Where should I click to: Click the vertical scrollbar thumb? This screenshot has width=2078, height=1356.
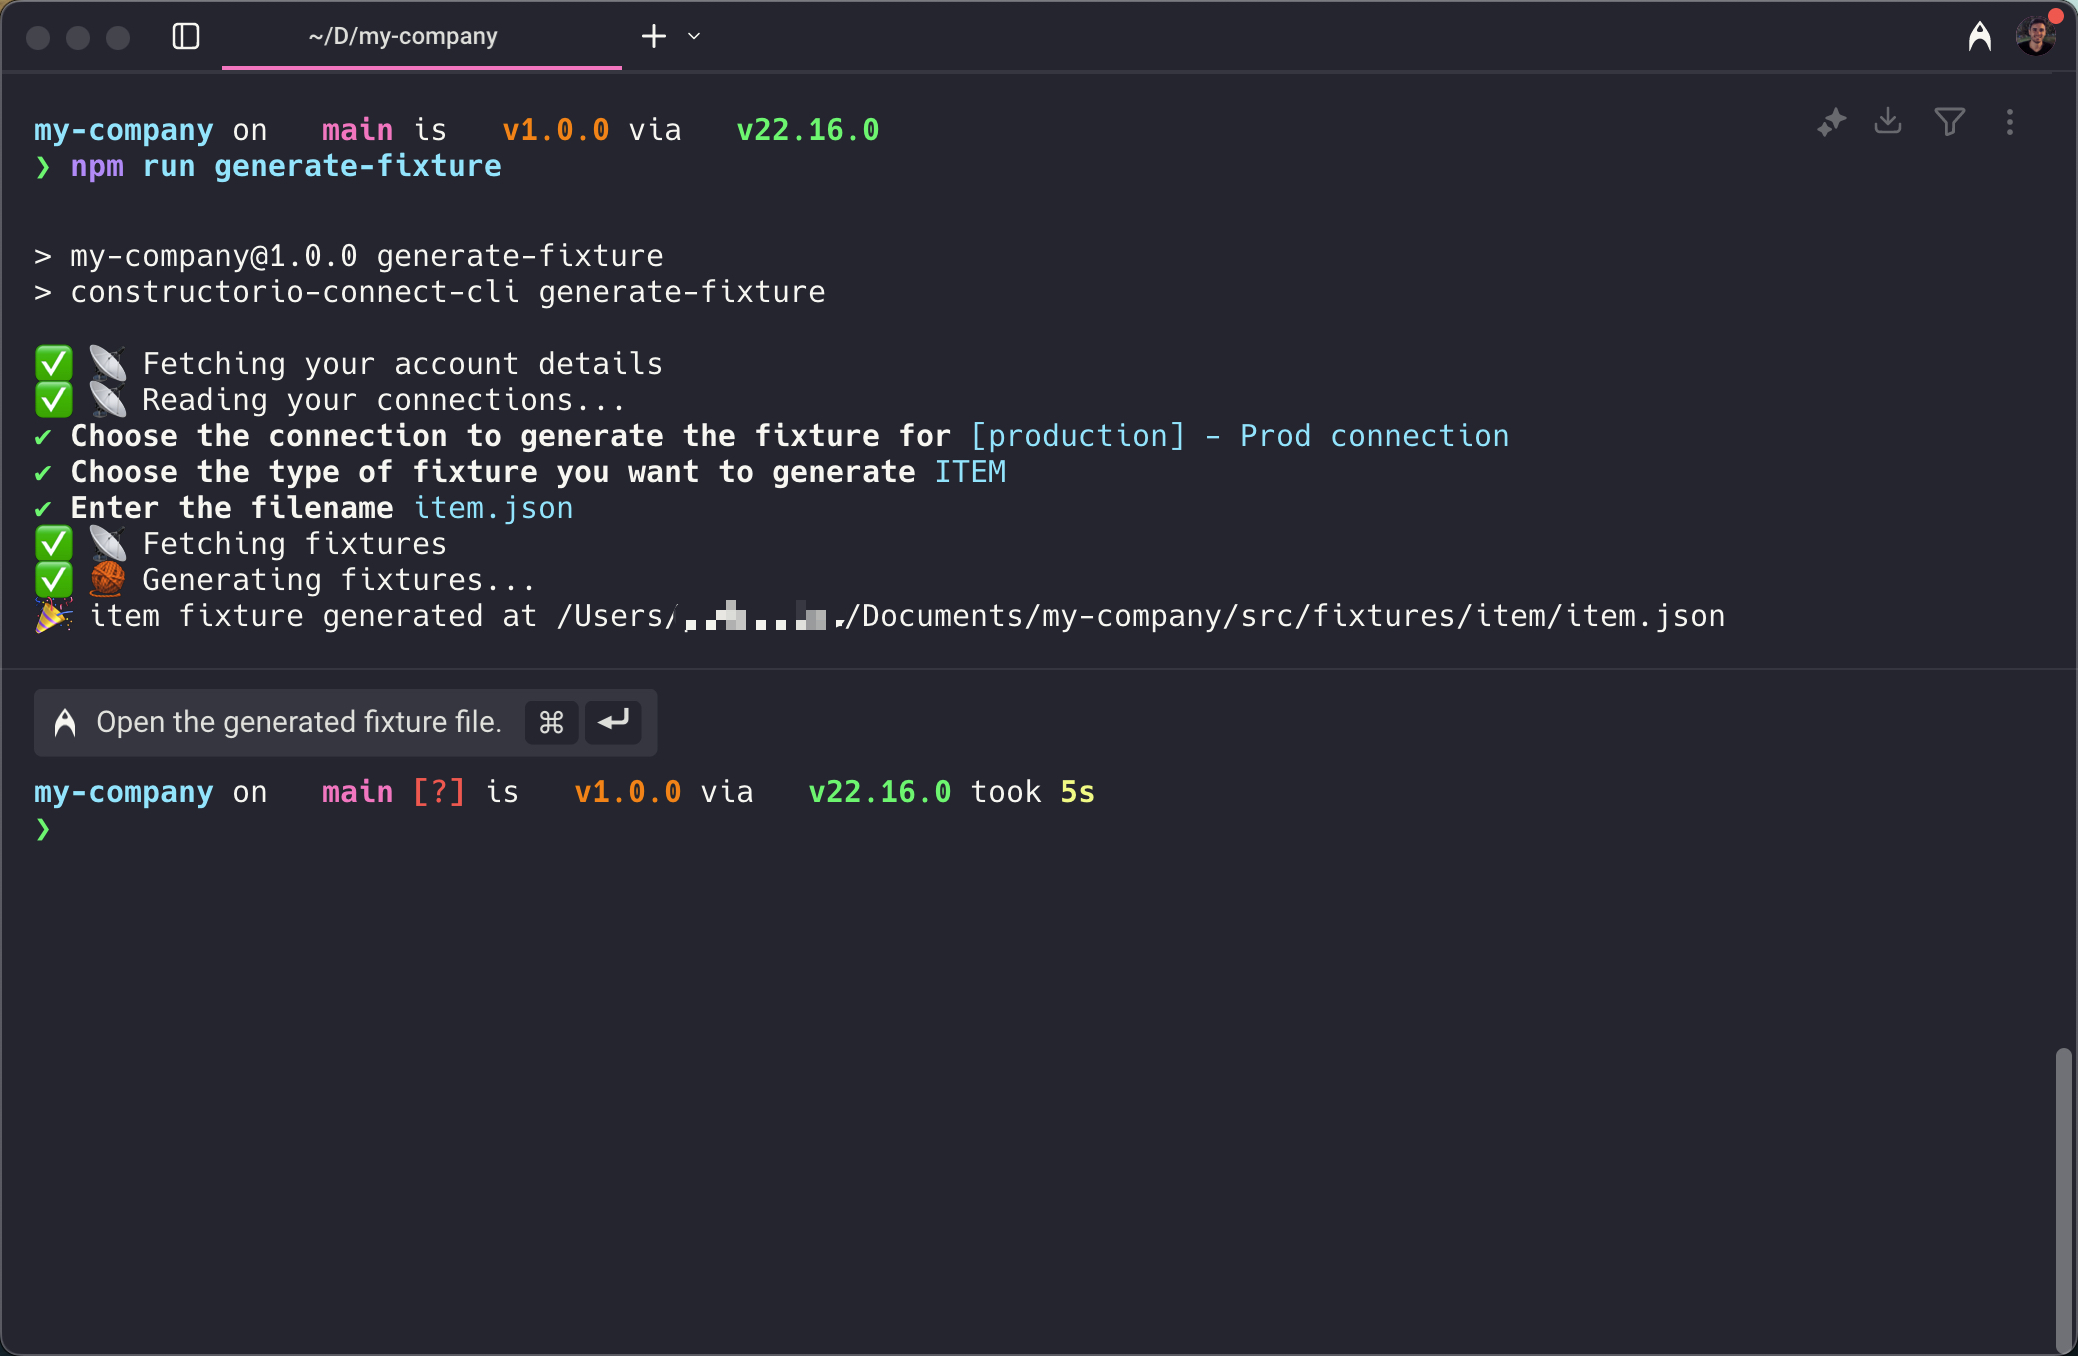[2063, 1200]
